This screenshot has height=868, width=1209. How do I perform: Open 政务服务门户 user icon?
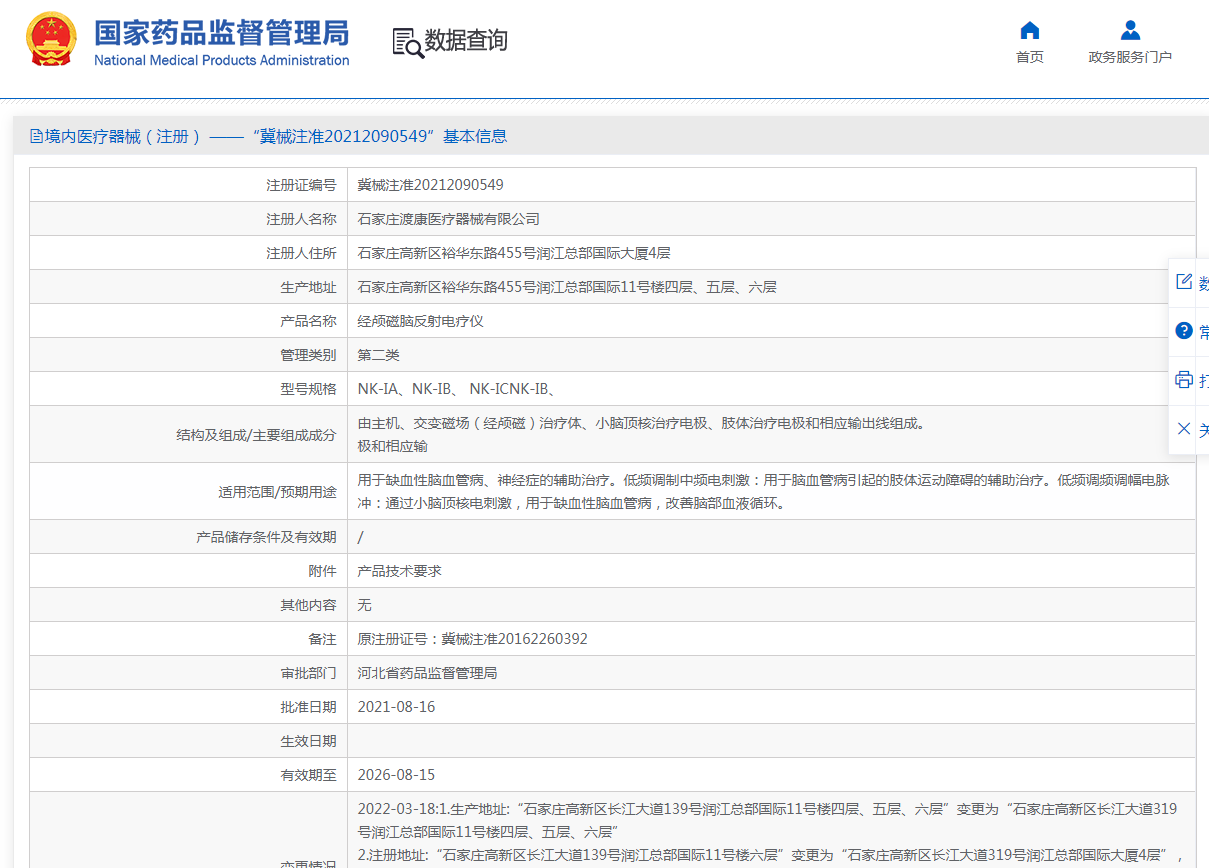coord(1130,30)
